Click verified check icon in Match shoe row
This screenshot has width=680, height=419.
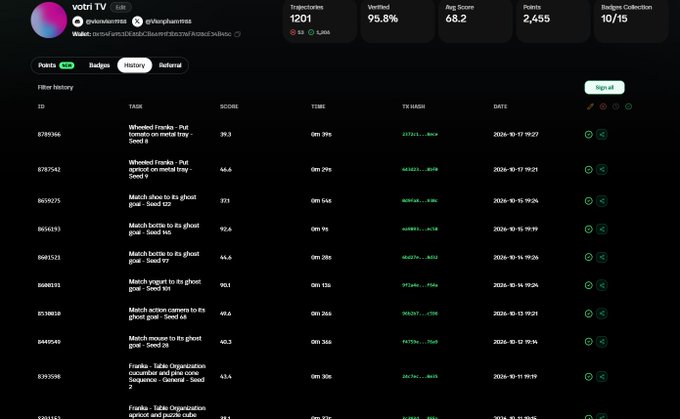(x=588, y=201)
